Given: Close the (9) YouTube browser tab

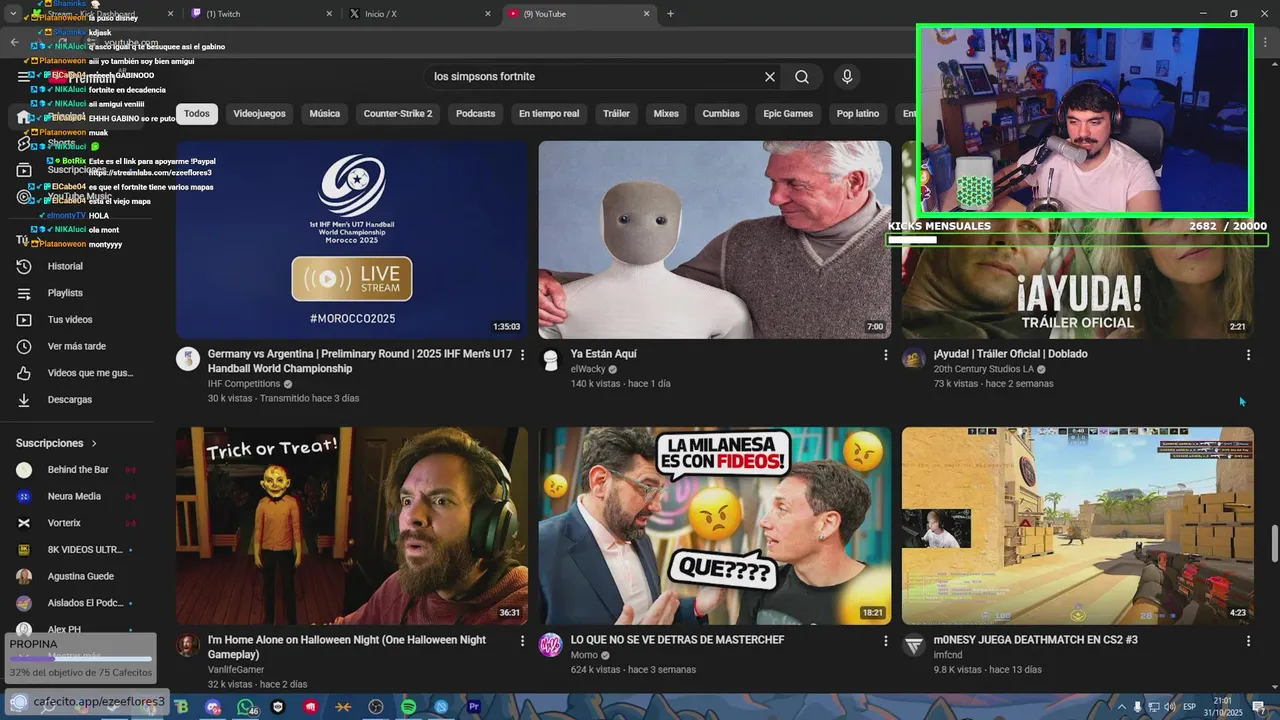Looking at the screenshot, I should pos(647,14).
